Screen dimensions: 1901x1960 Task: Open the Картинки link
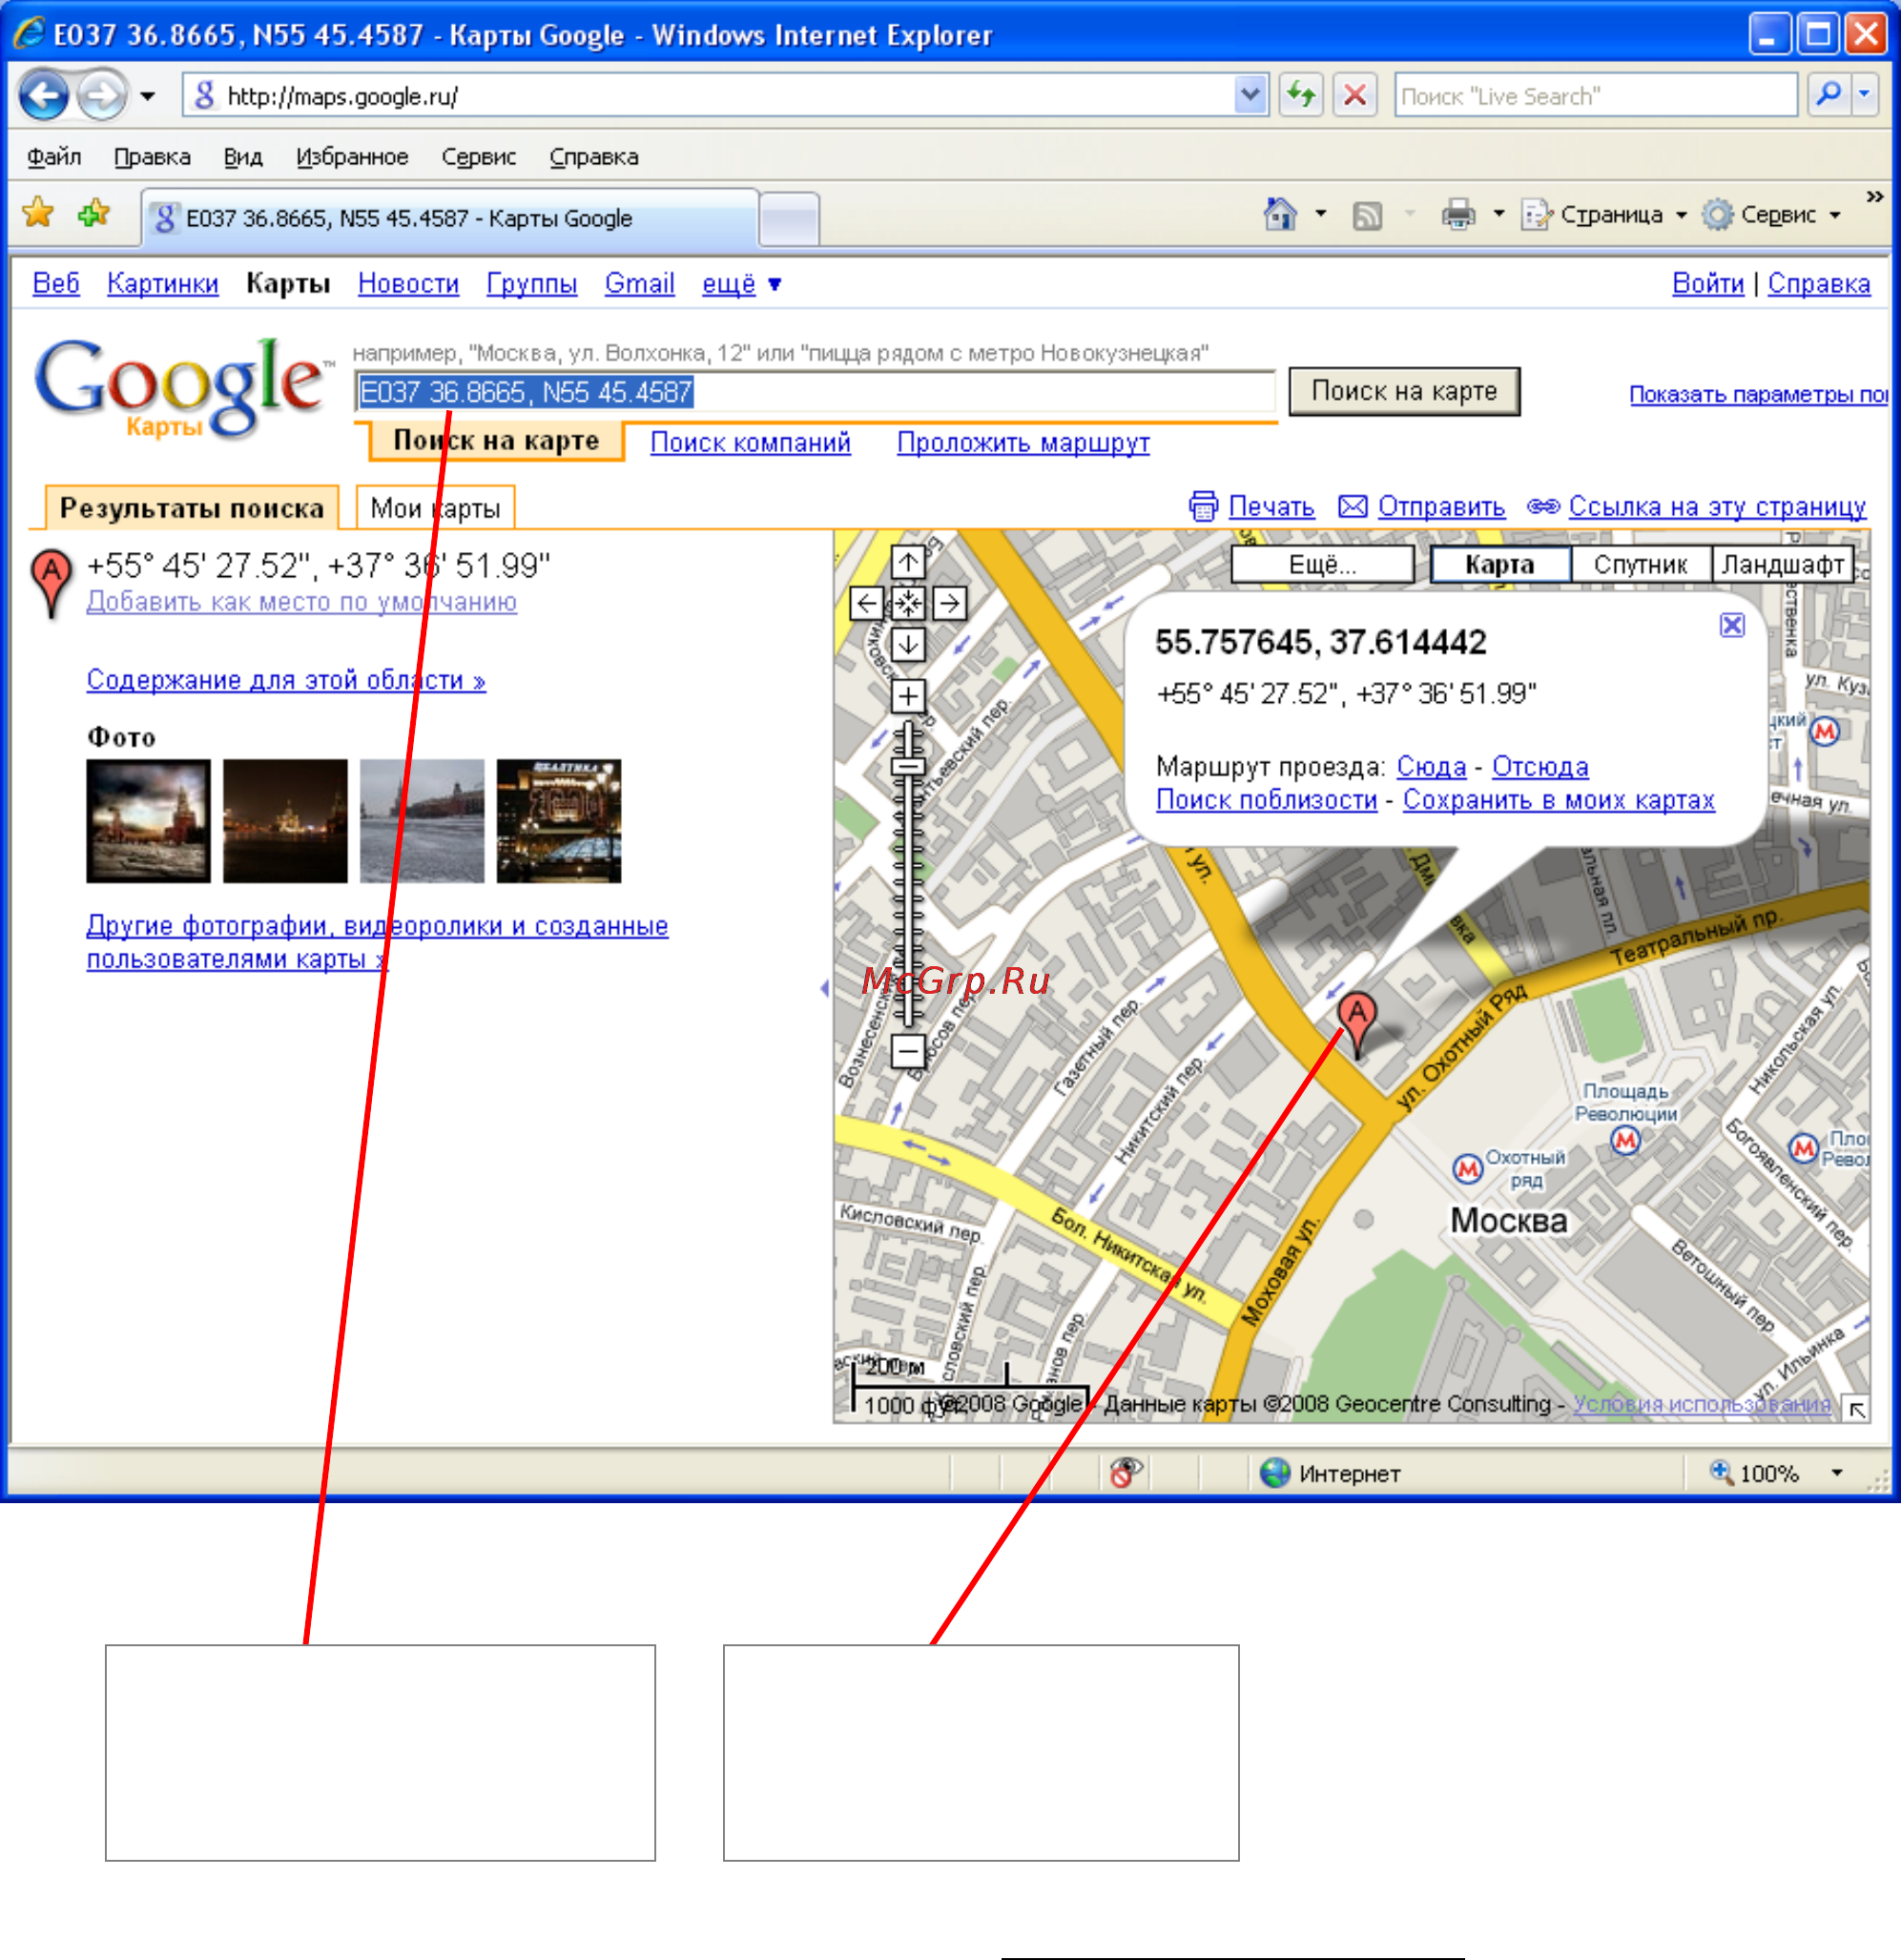pyautogui.click(x=163, y=284)
